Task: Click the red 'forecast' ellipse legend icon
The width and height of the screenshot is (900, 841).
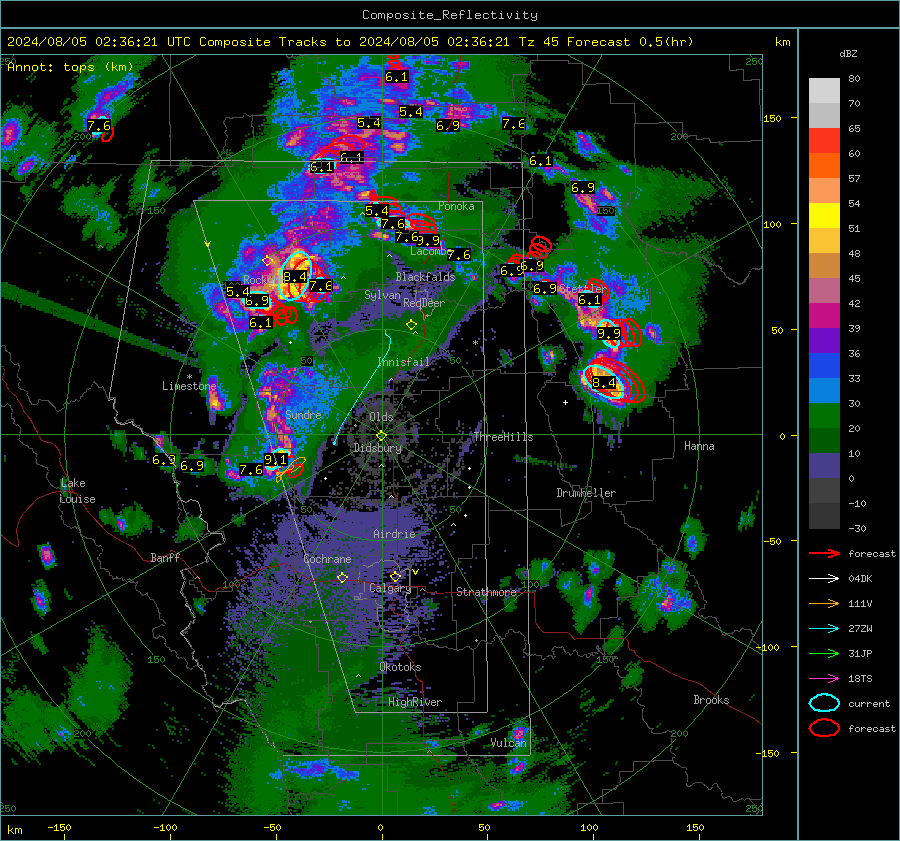Action: coord(824,728)
